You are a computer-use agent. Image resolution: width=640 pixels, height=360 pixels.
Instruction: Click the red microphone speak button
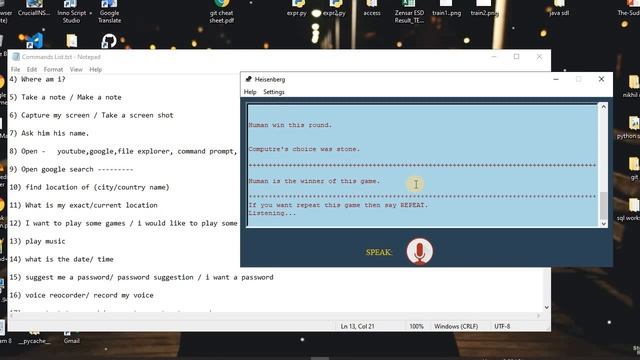click(420, 251)
